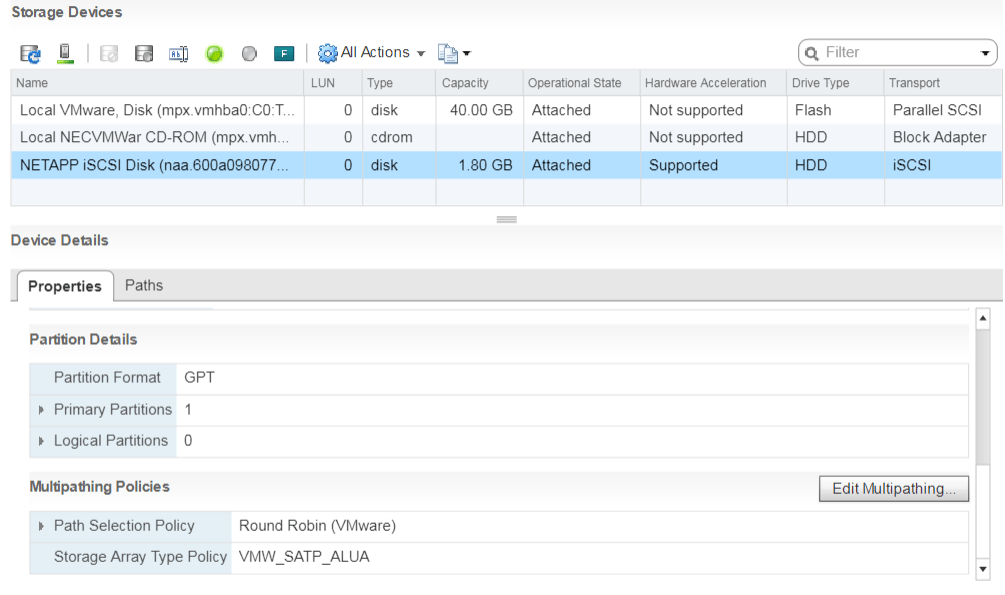Open the Filter box dropdown arrow
Image resolution: width=1005 pixels, height=595 pixels.
tap(985, 53)
